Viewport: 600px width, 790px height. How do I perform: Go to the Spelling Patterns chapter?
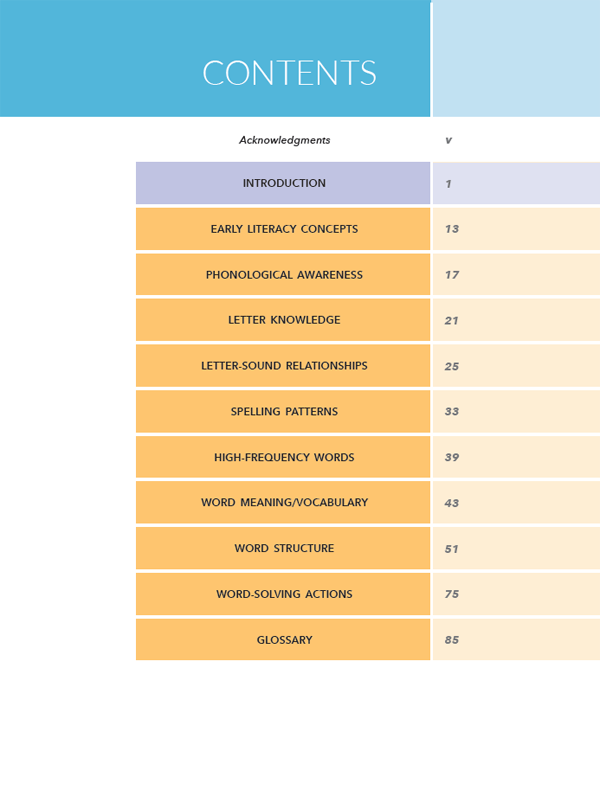point(284,412)
